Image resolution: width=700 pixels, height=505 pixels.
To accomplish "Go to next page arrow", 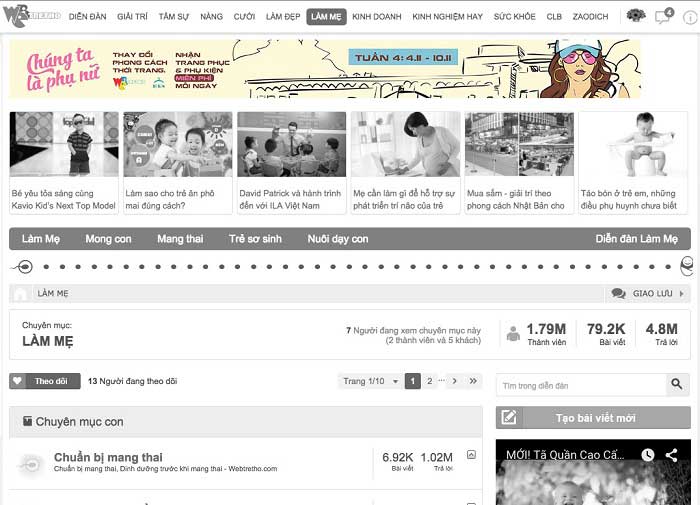I will (455, 381).
